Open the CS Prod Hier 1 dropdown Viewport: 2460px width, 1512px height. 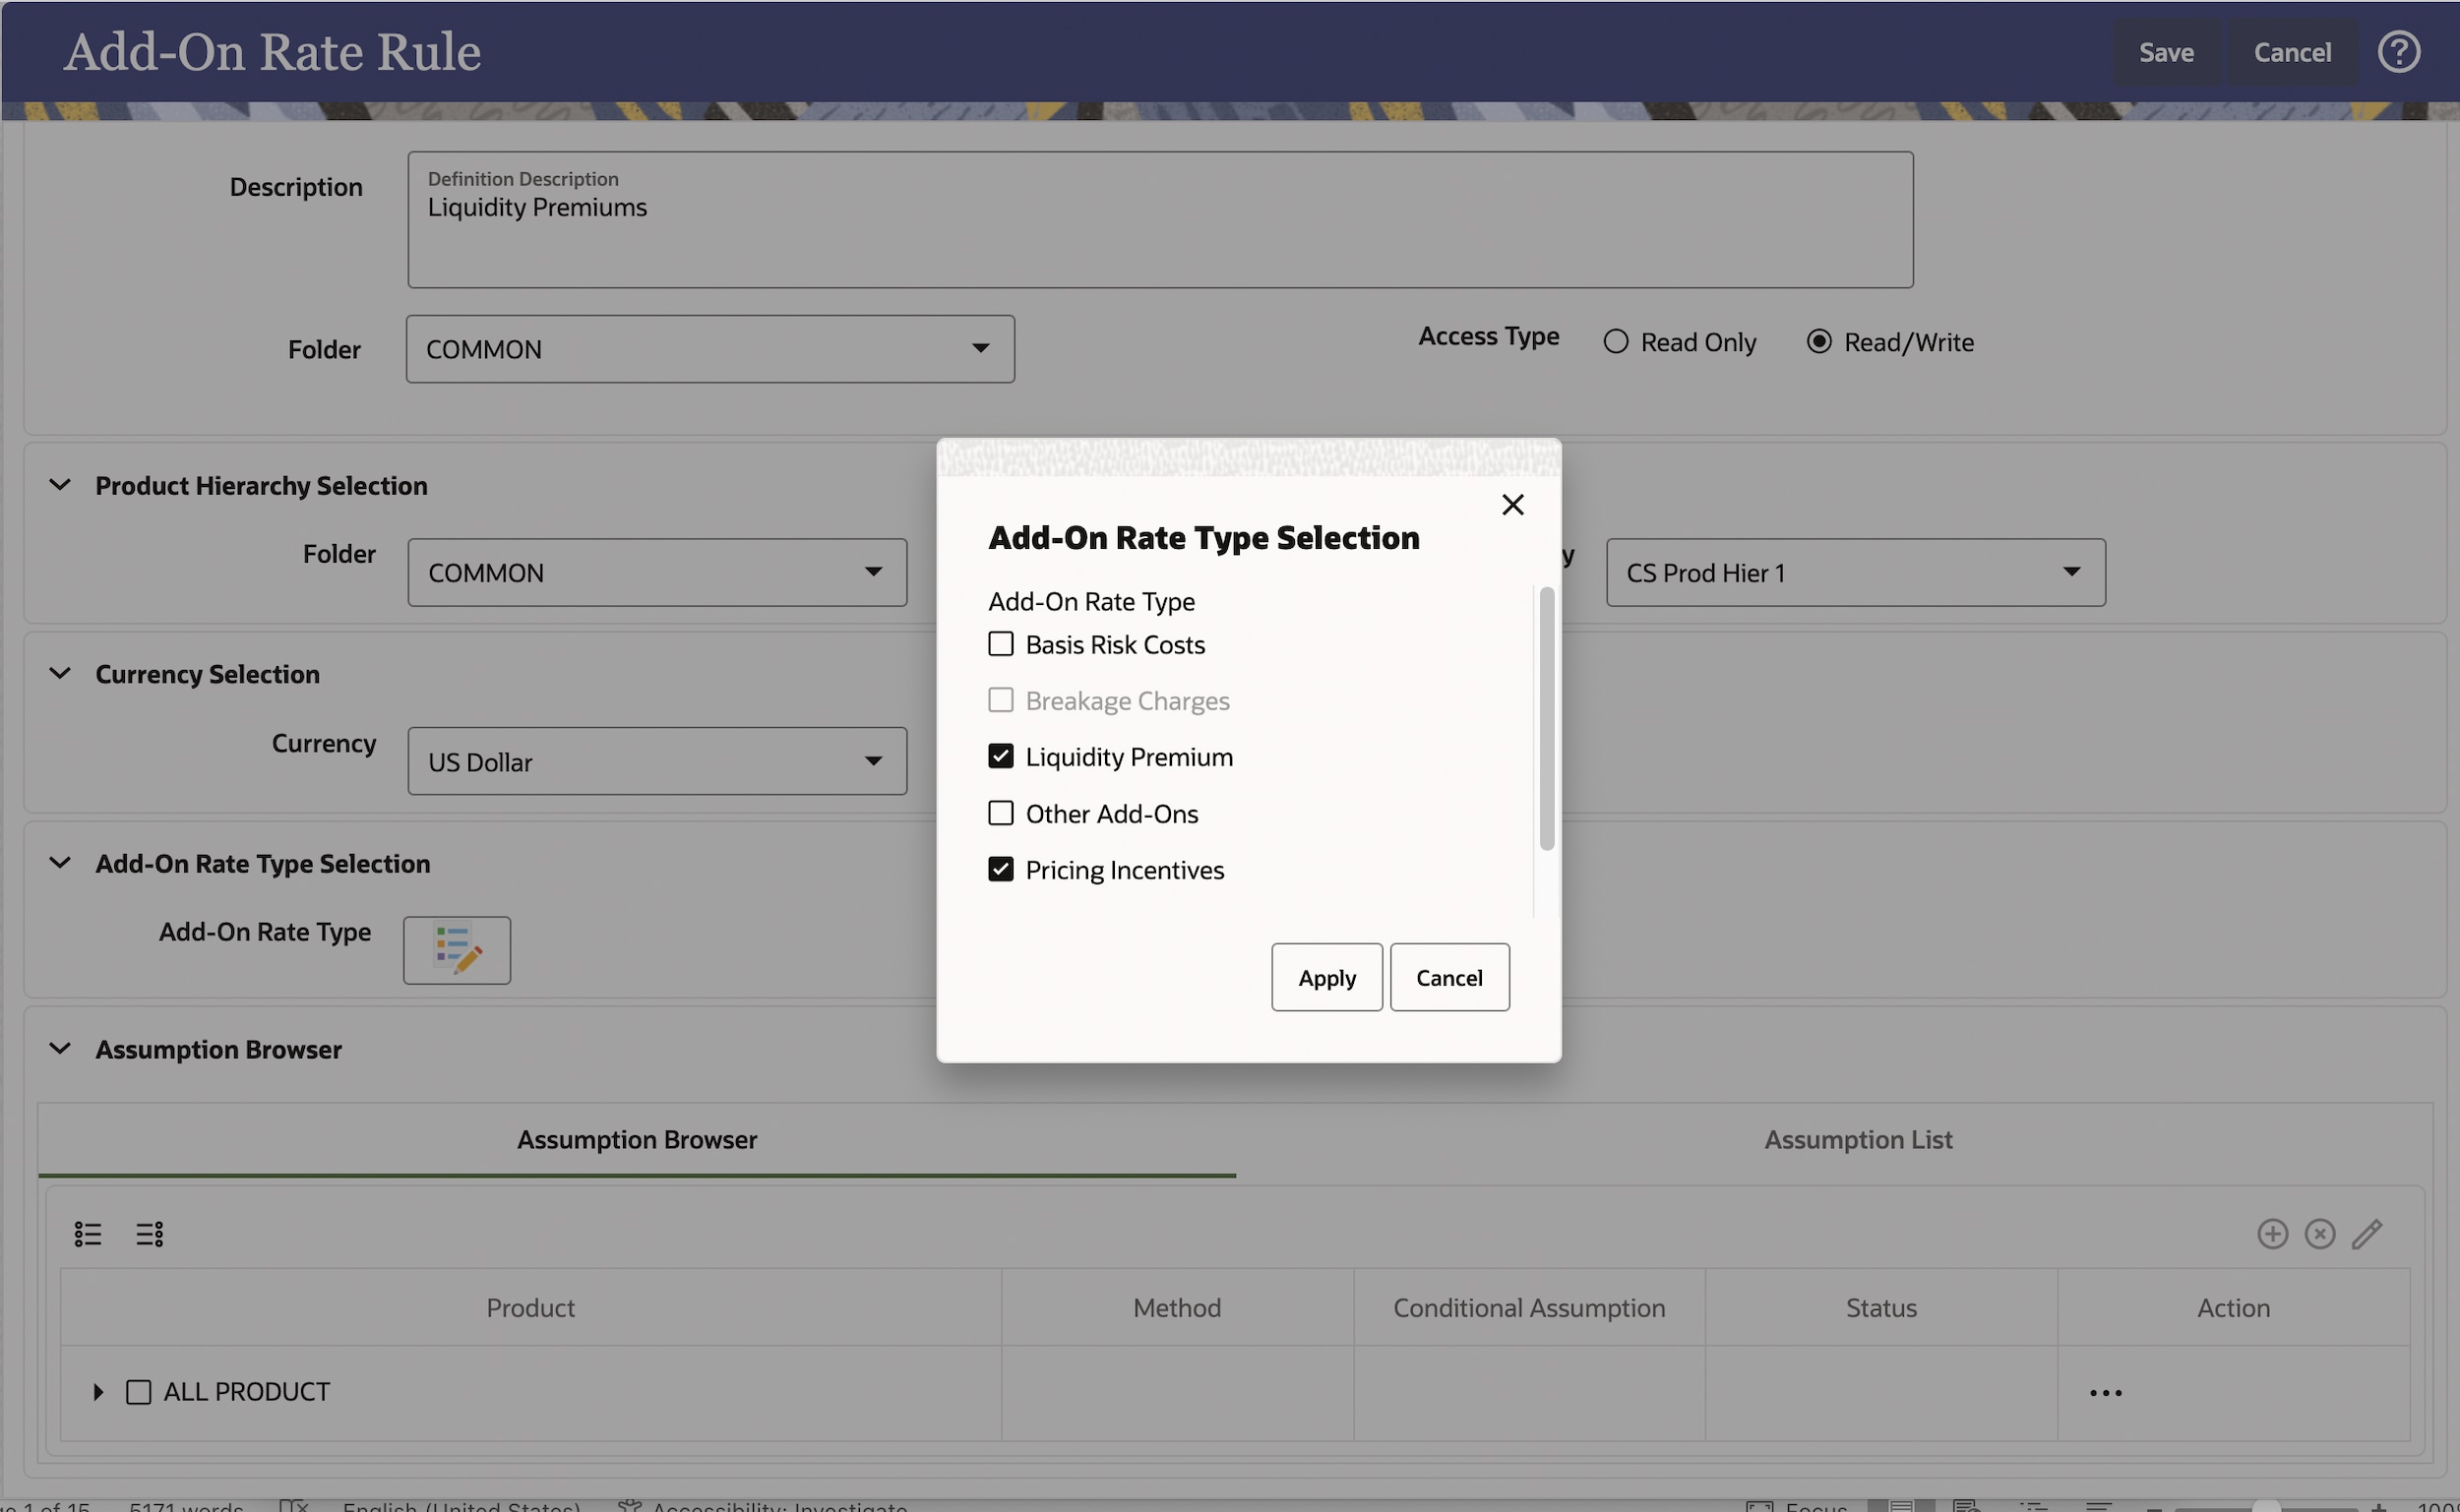point(1855,573)
